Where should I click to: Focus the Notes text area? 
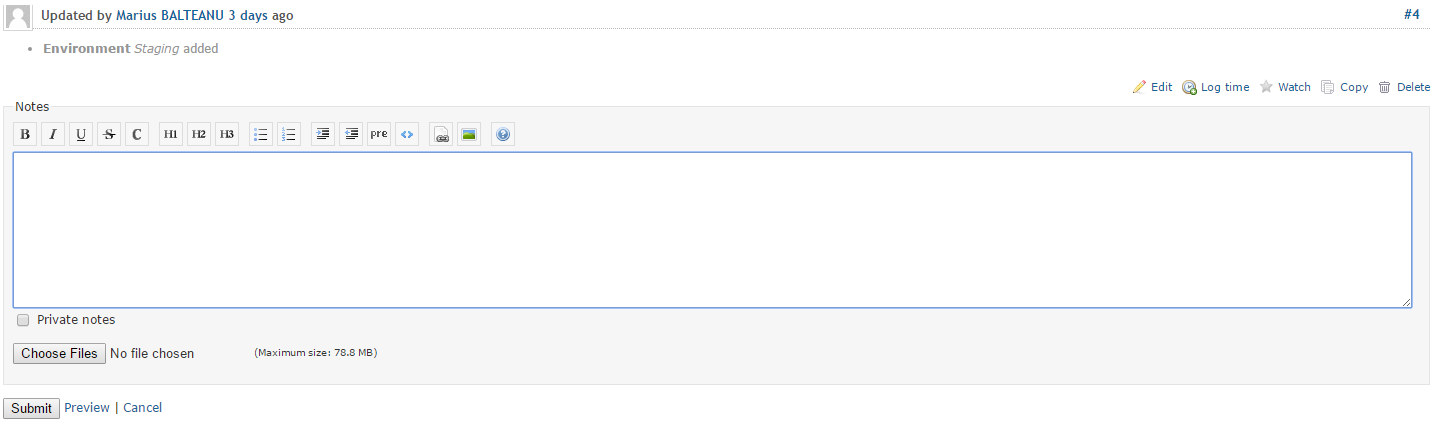coord(712,230)
